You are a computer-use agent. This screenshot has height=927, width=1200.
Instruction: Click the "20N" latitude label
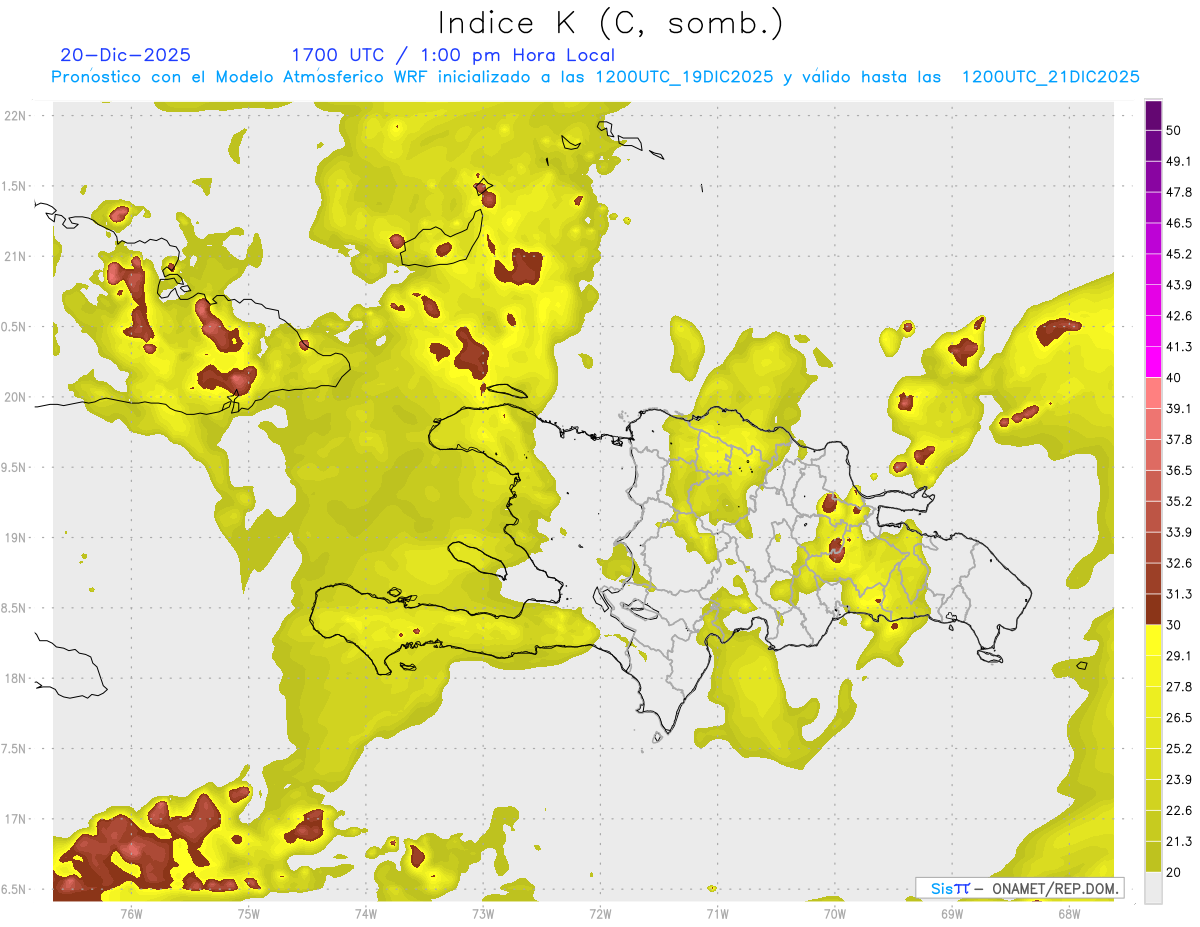(17, 397)
